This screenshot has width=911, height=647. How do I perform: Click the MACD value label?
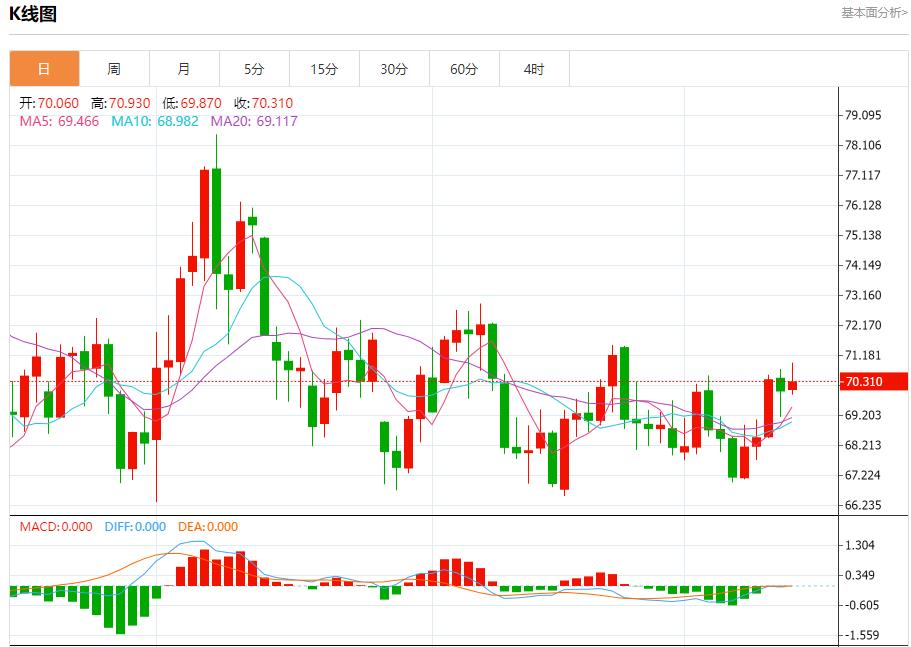tap(56, 527)
